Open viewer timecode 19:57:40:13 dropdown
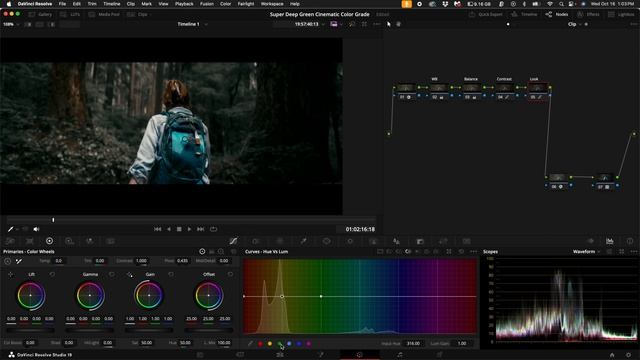 pyautogui.click(x=310, y=24)
